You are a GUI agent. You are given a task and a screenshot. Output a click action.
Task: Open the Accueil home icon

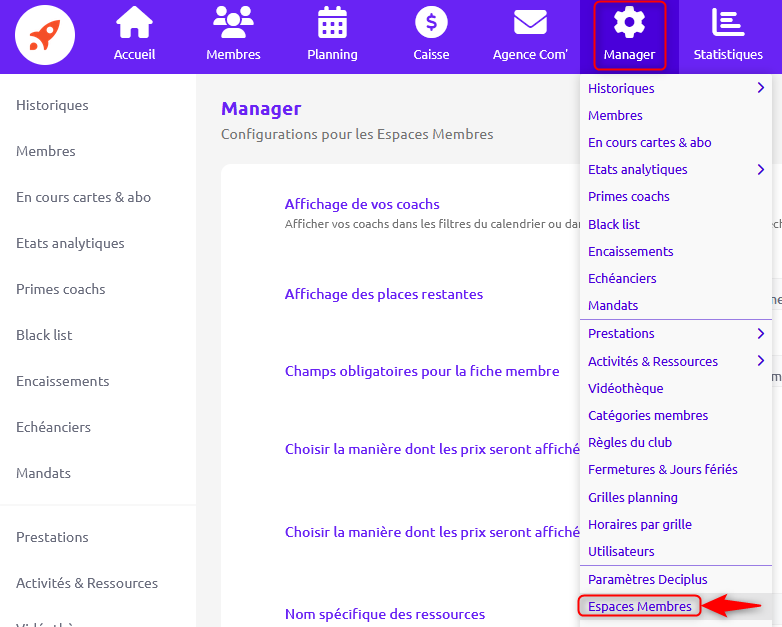[x=134, y=22]
